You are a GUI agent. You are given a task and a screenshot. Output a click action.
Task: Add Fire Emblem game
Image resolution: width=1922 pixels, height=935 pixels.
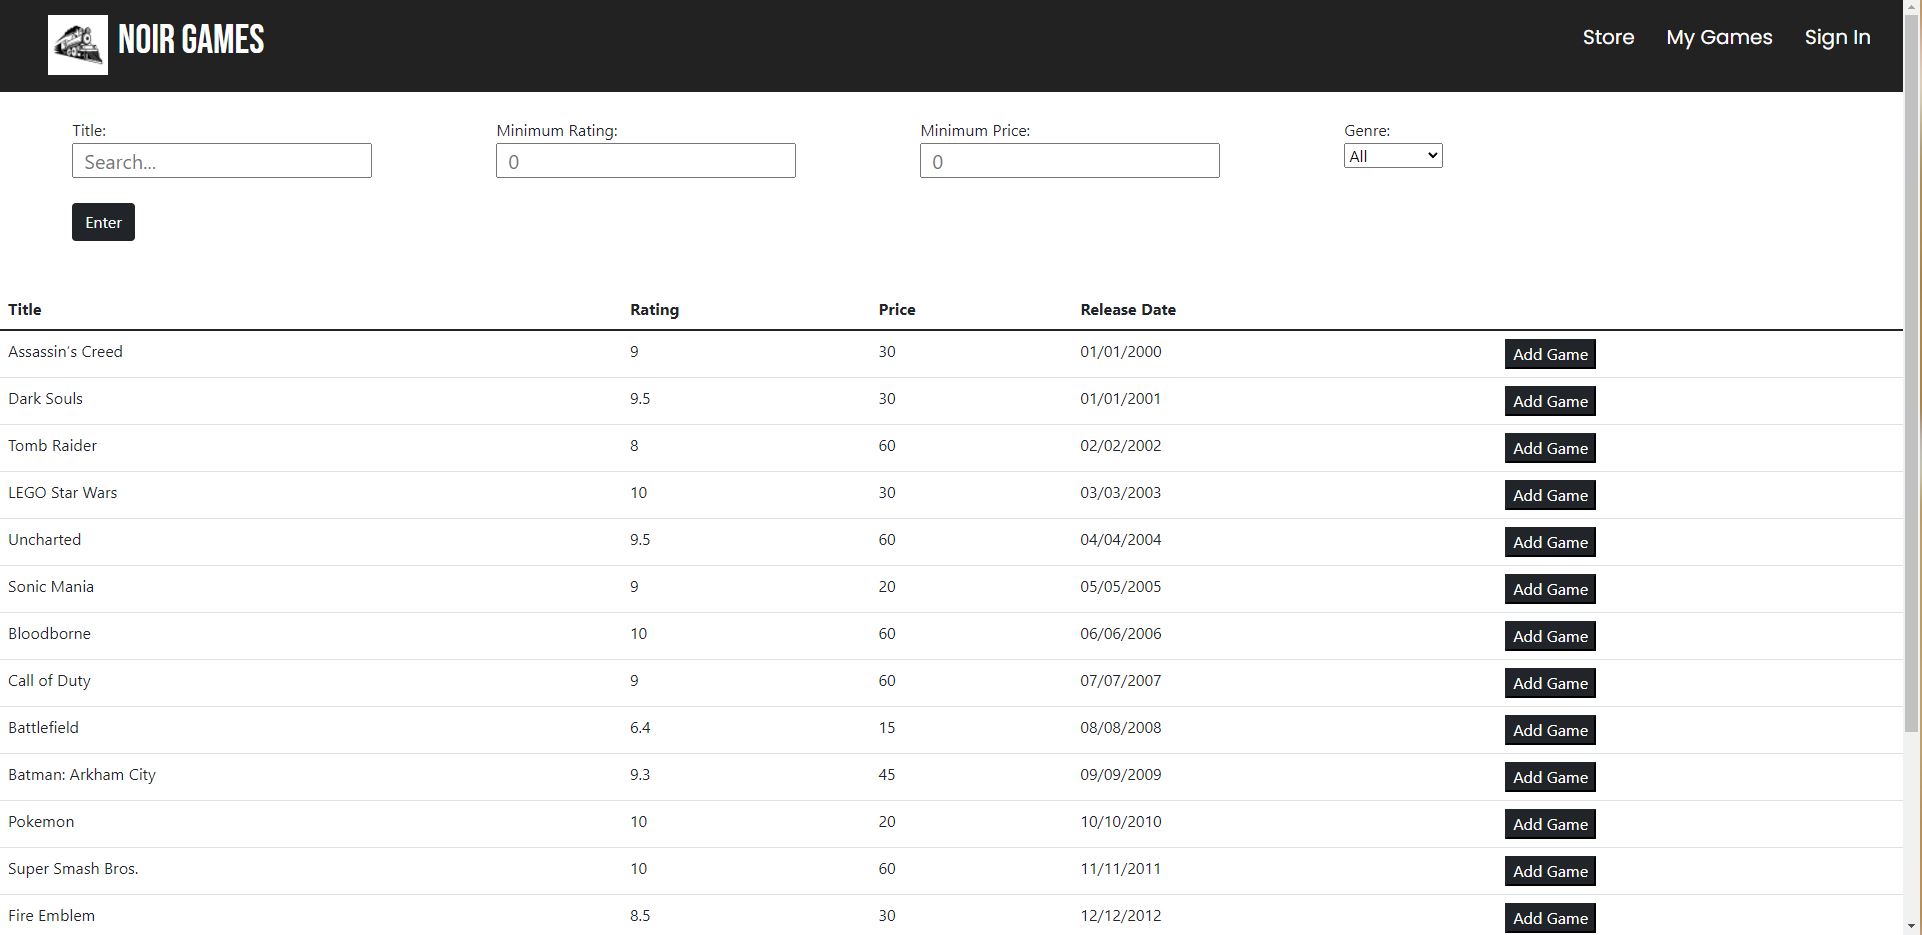click(x=1550, y=918)
